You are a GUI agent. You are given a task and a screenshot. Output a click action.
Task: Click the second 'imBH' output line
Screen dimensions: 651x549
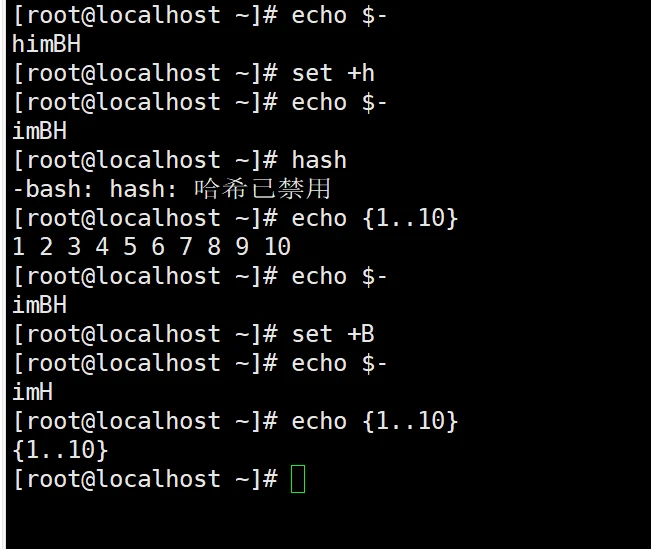[x=39, y=305]
